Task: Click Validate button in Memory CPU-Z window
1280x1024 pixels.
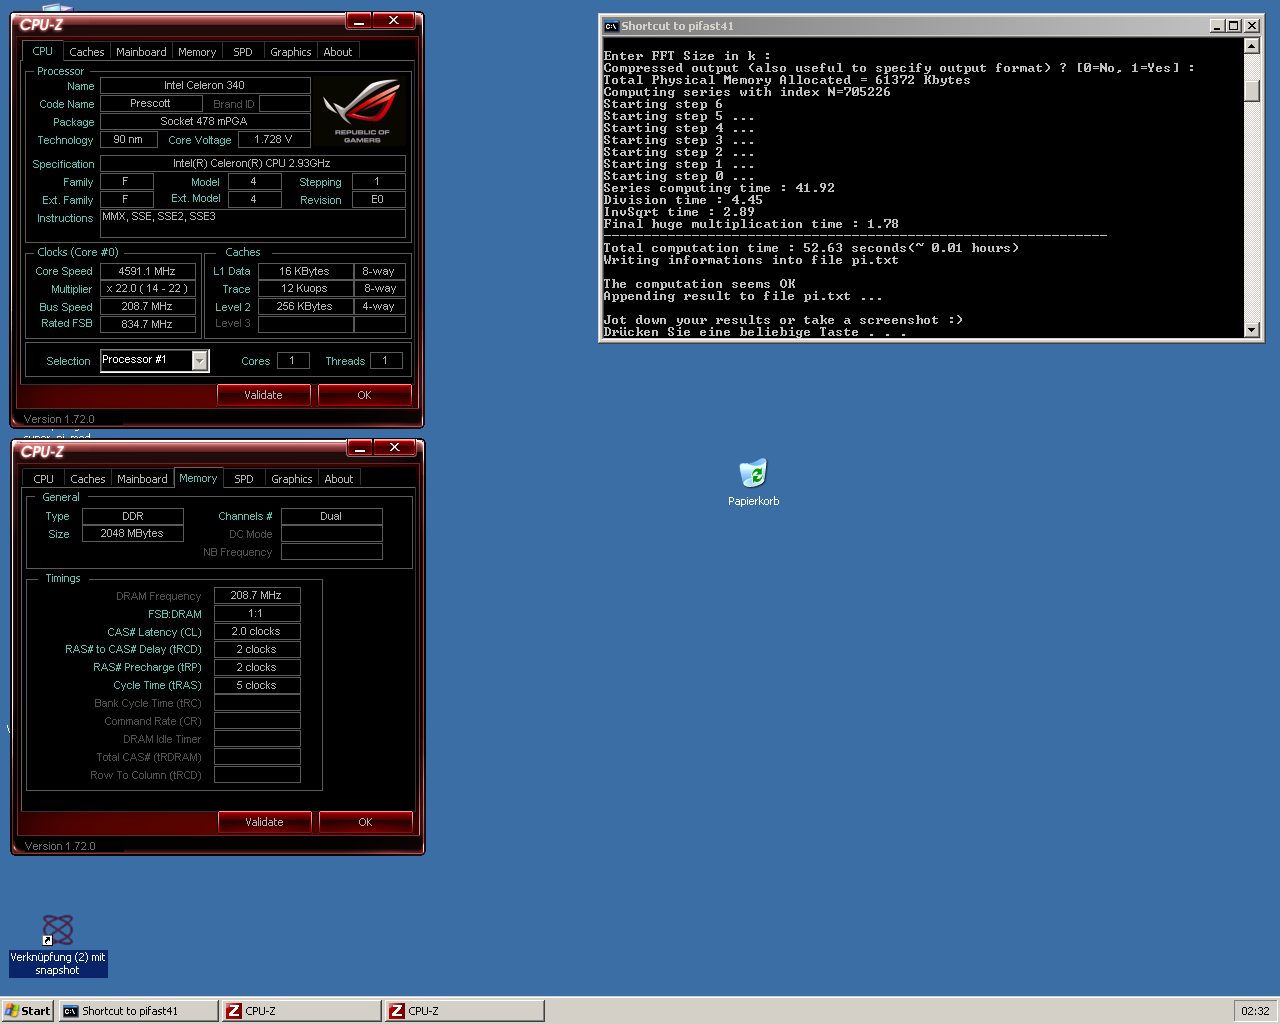Action: (265, 822)
